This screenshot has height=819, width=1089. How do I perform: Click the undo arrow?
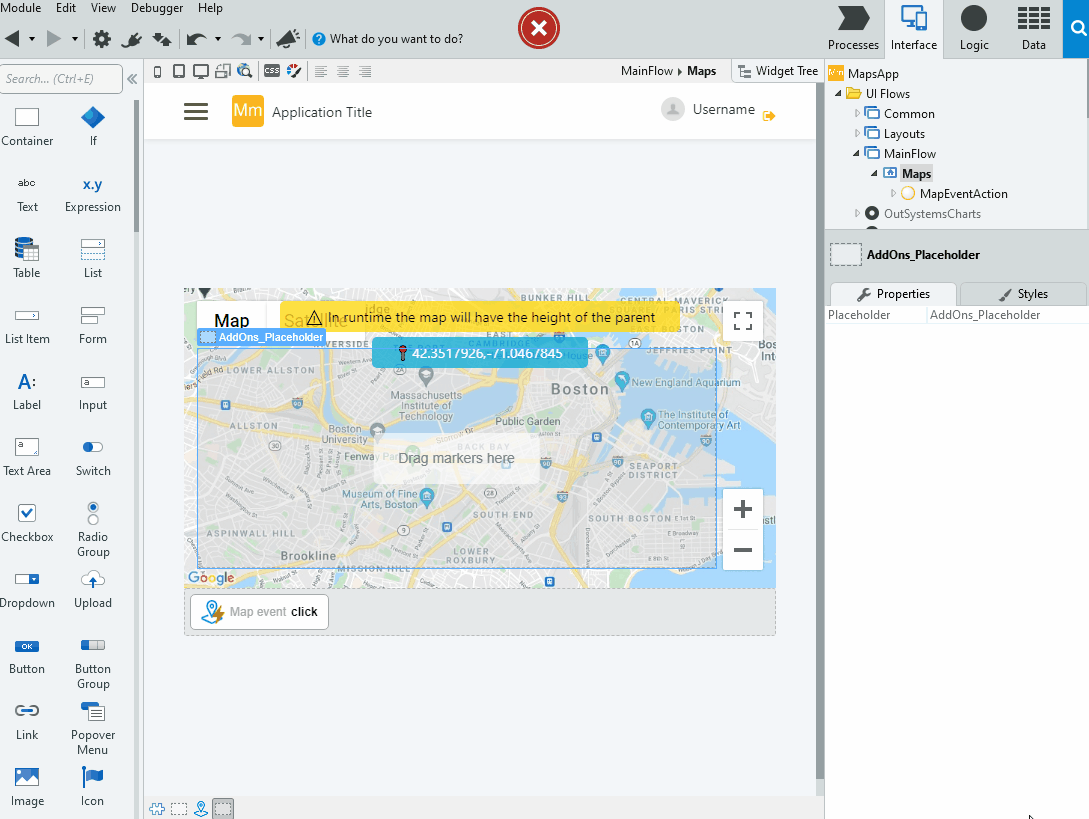[197, 40]
